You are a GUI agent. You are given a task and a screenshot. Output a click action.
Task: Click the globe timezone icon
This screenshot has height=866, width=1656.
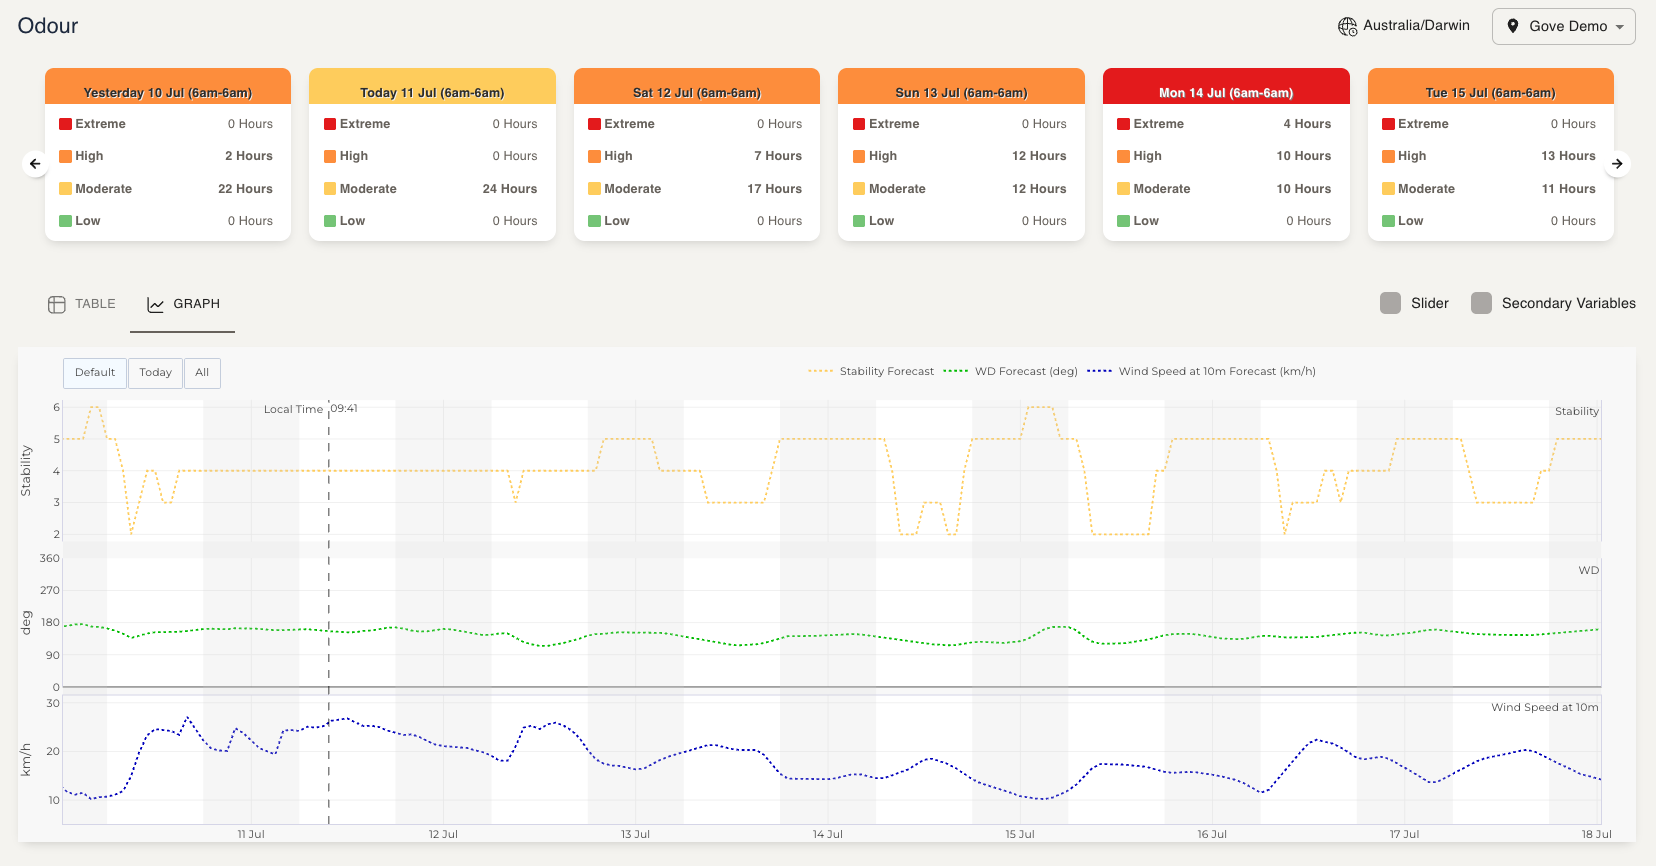1347,26
